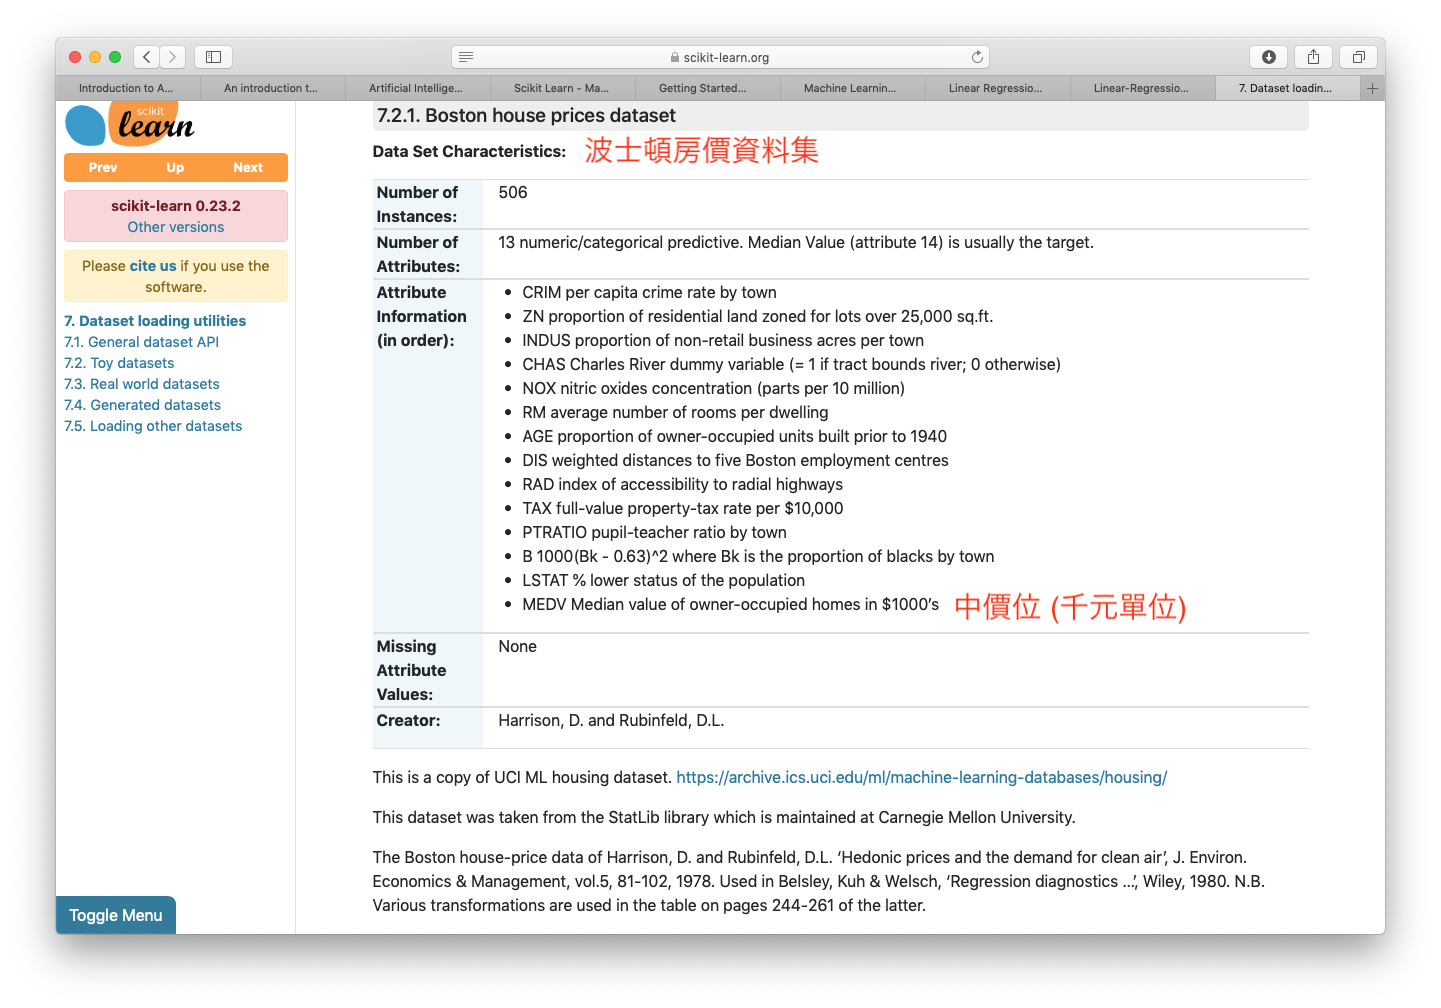Open the Other versions link

pyautogui.click(x=176, y=227)
